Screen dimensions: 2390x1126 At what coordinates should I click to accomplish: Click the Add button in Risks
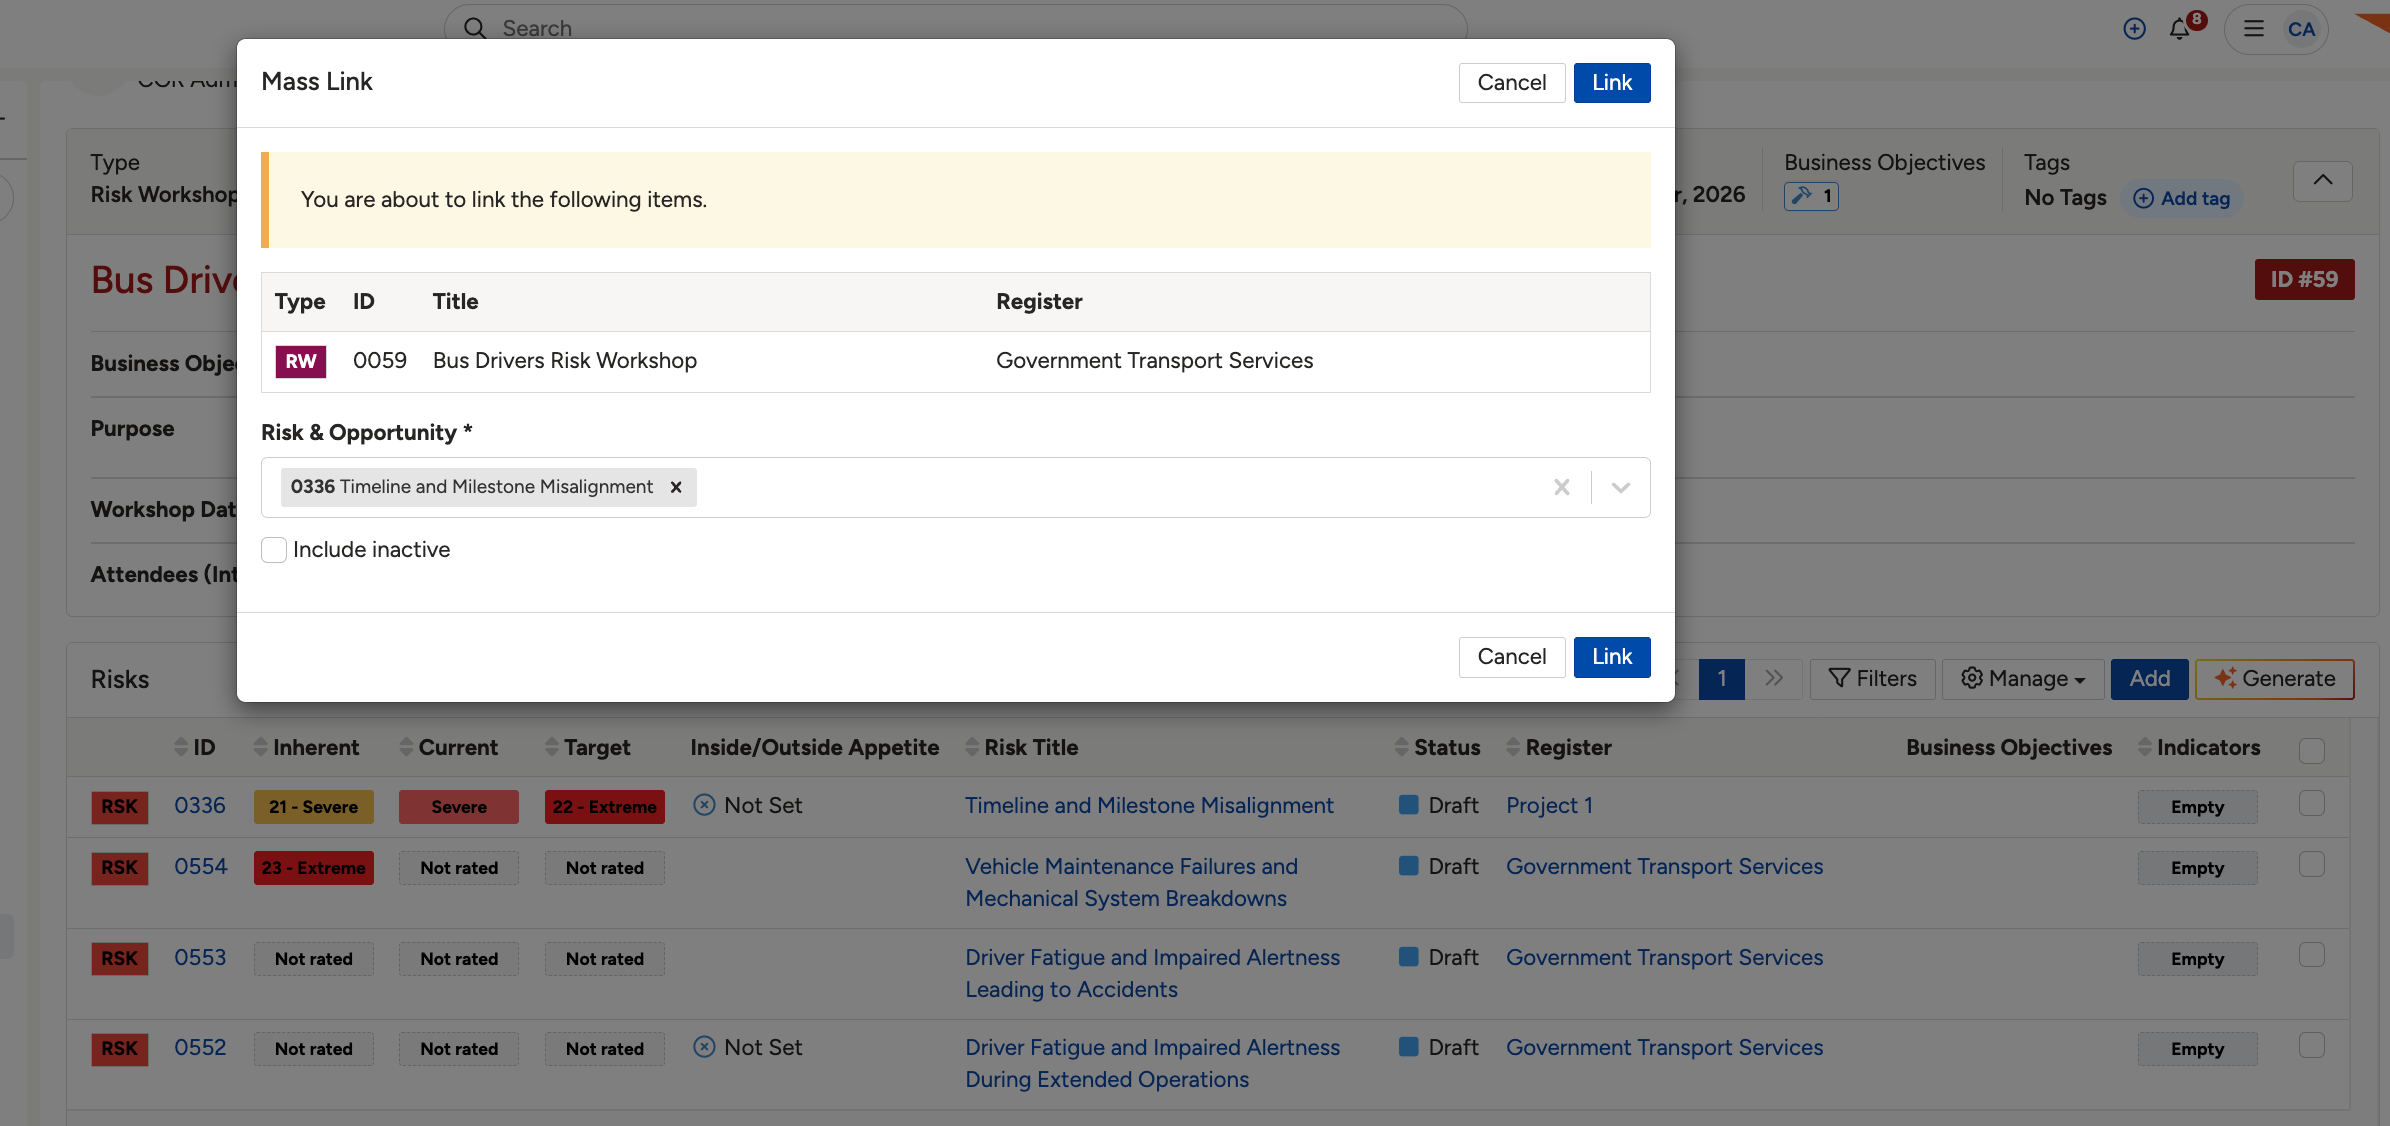coord(2150,679)
